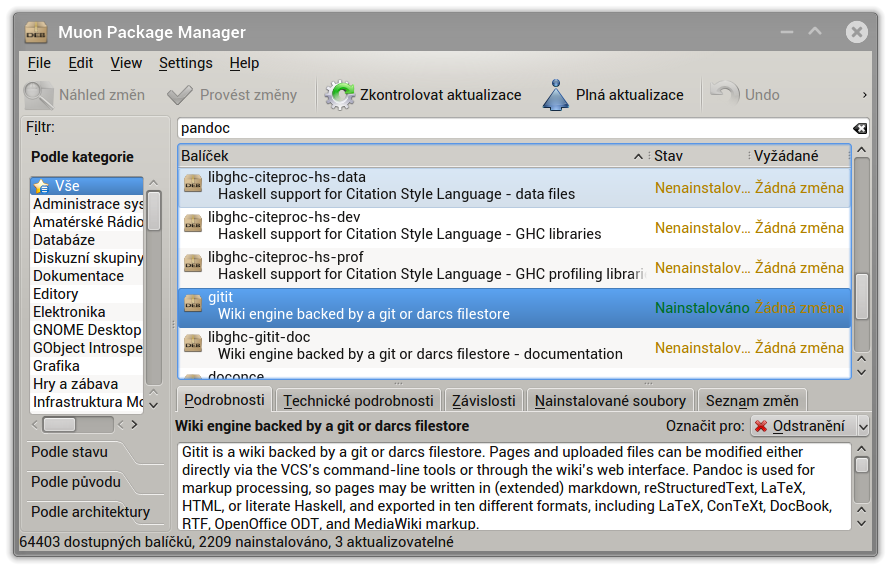This screenshot has width=891, height=570.
Task: Select the libghc-gitit-doc package name
Action: (259, 337)
